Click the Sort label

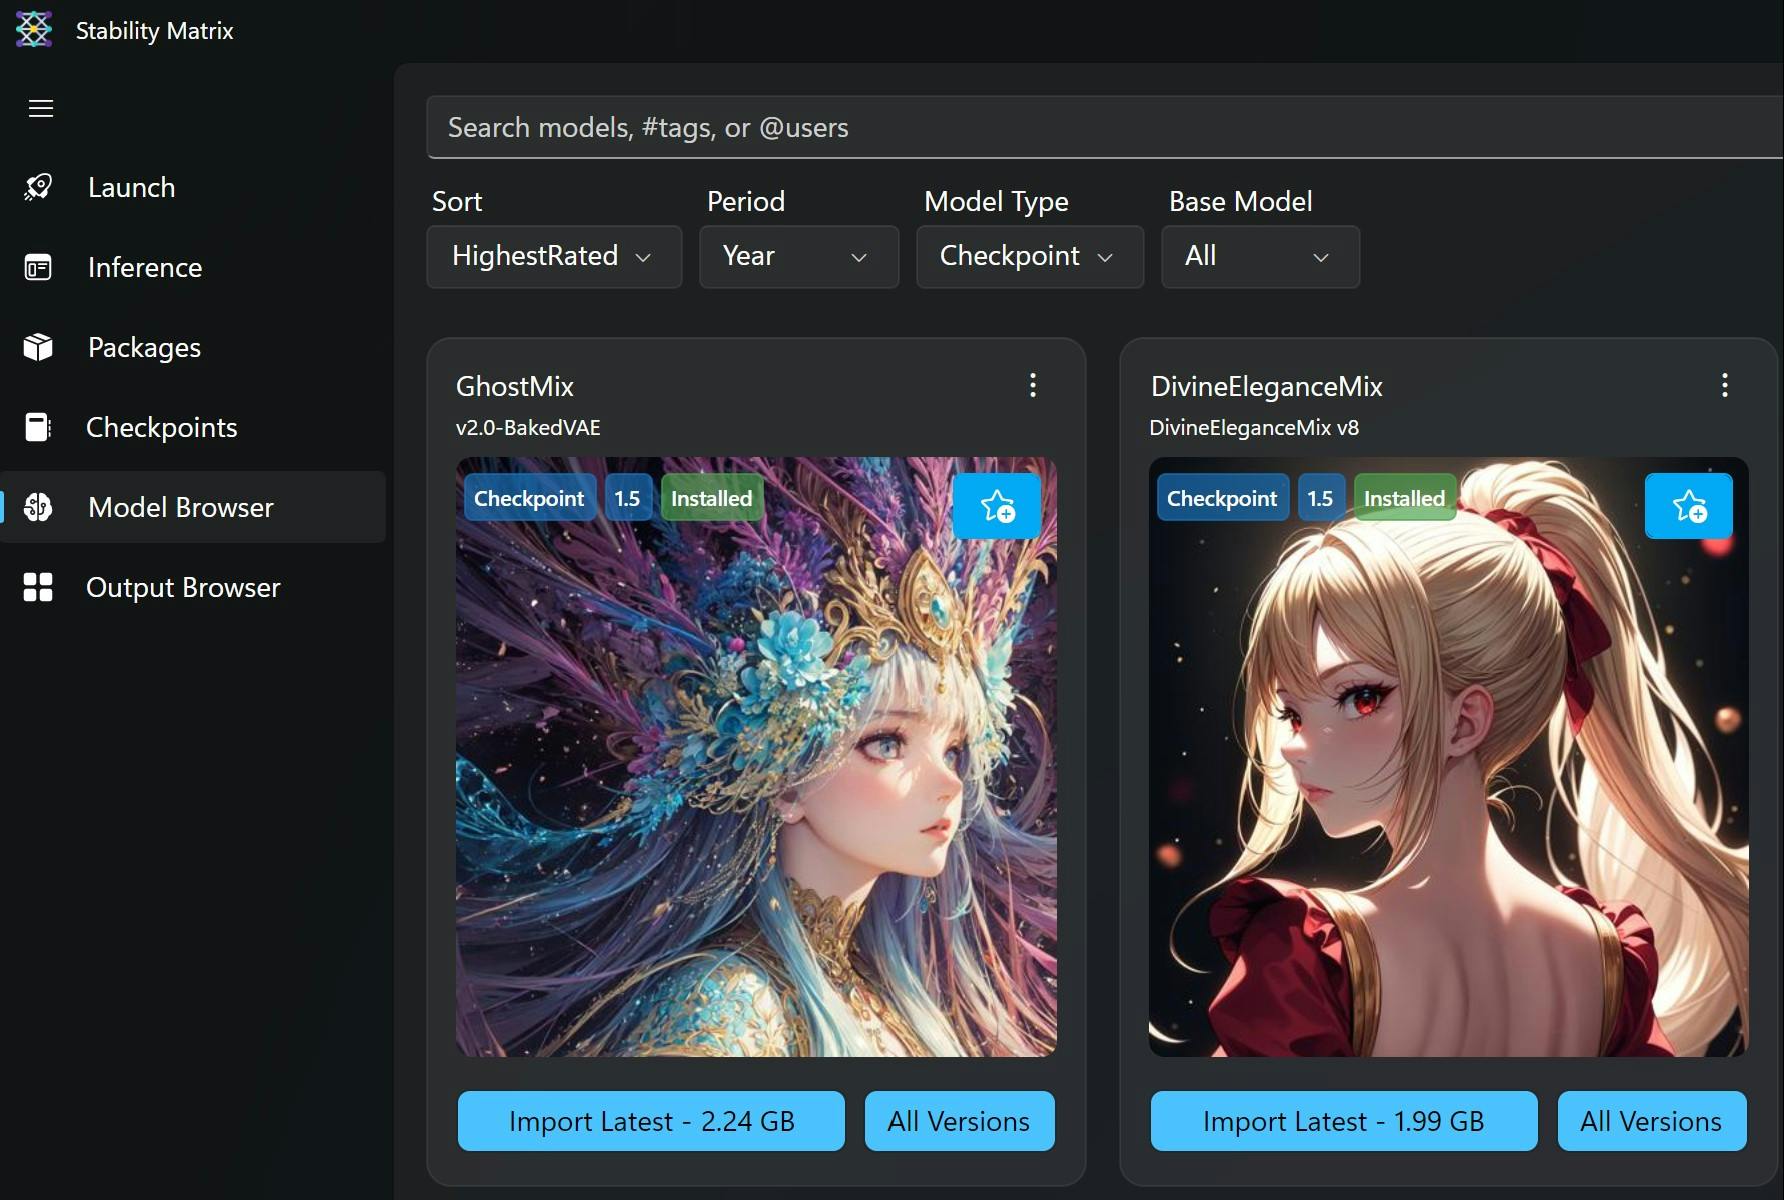[x=457, y=201]
